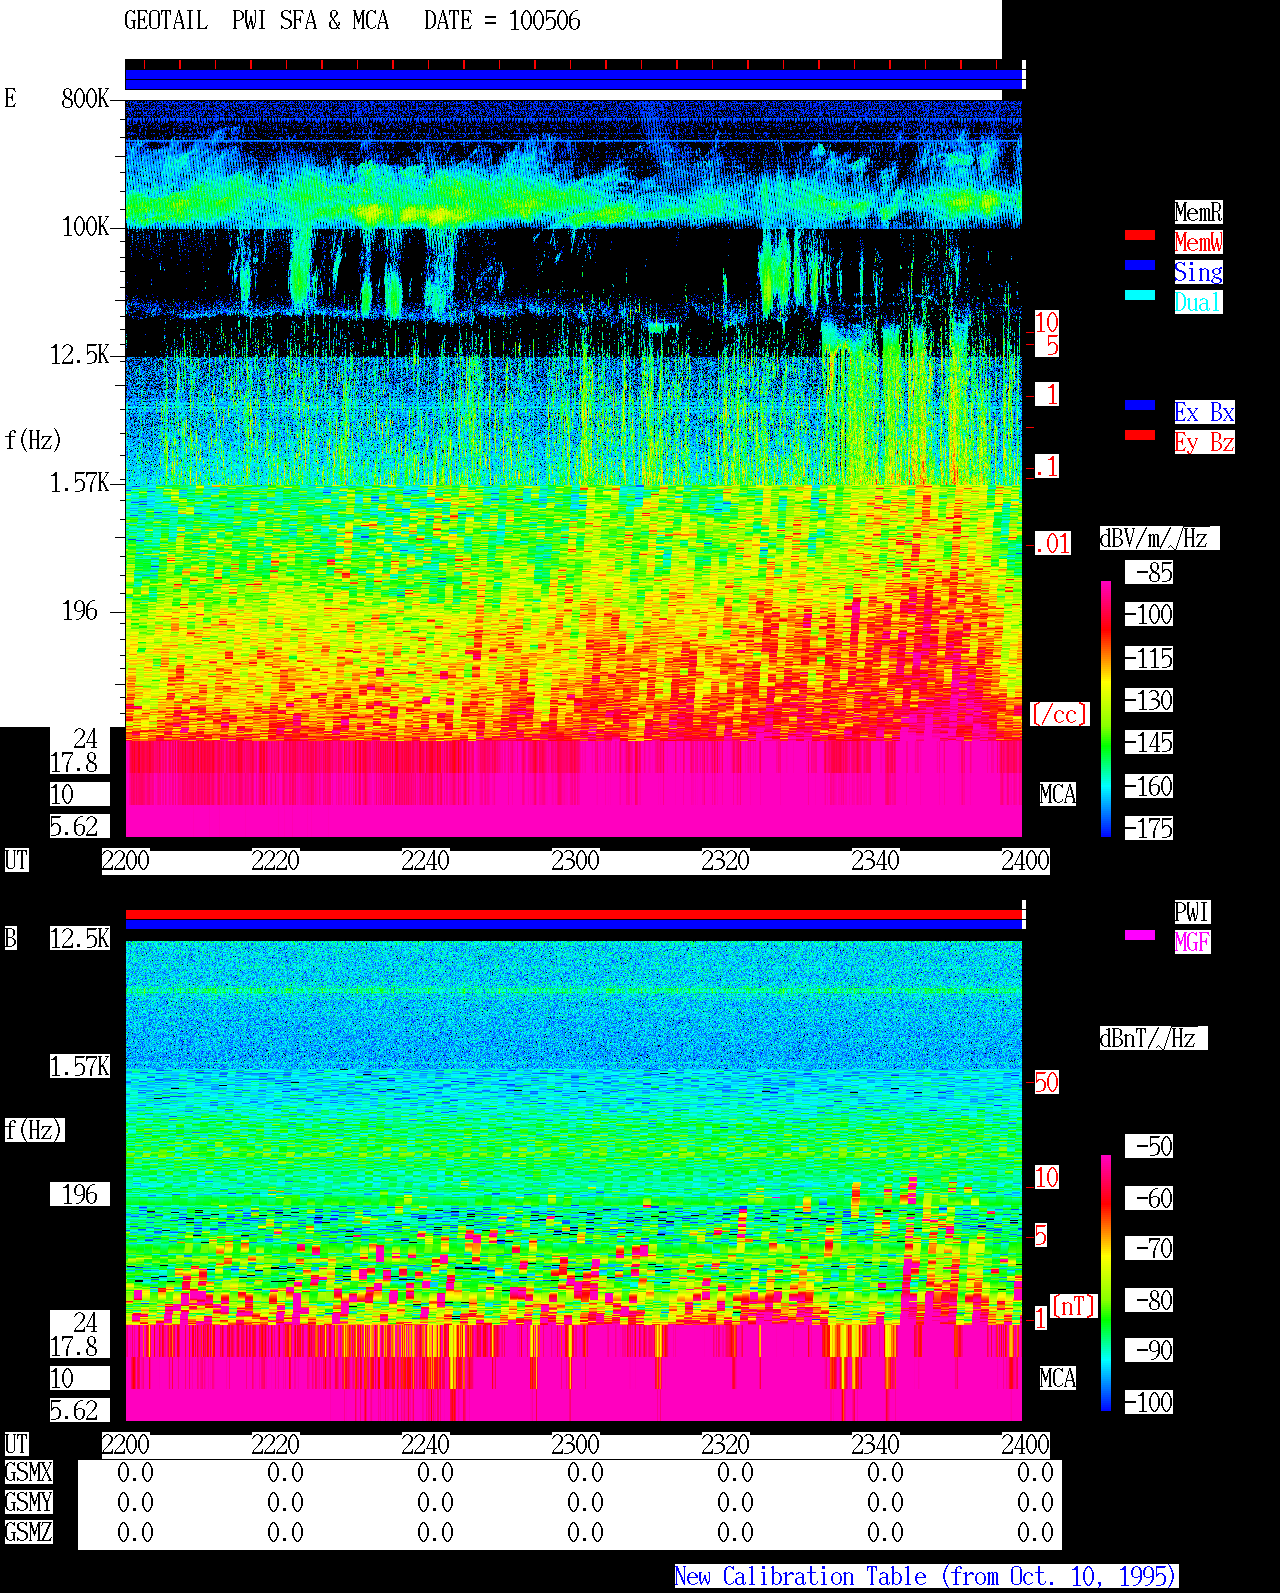Image resolution: width=1280 pixels, height=1593 pixels.
Task: Click the red .01 density tick
Action: pos(1053,544)
